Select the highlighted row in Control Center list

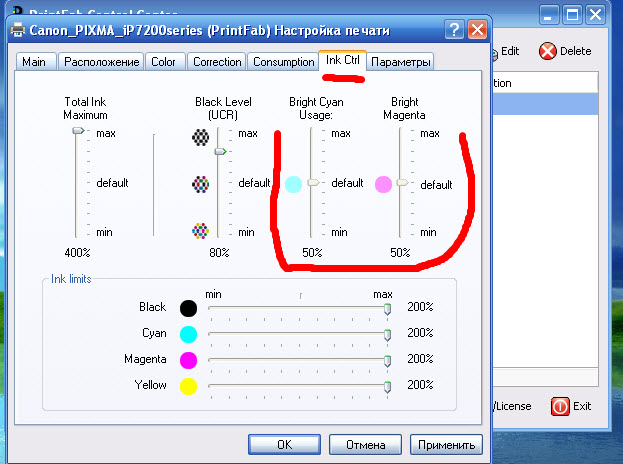coord(546,104)
